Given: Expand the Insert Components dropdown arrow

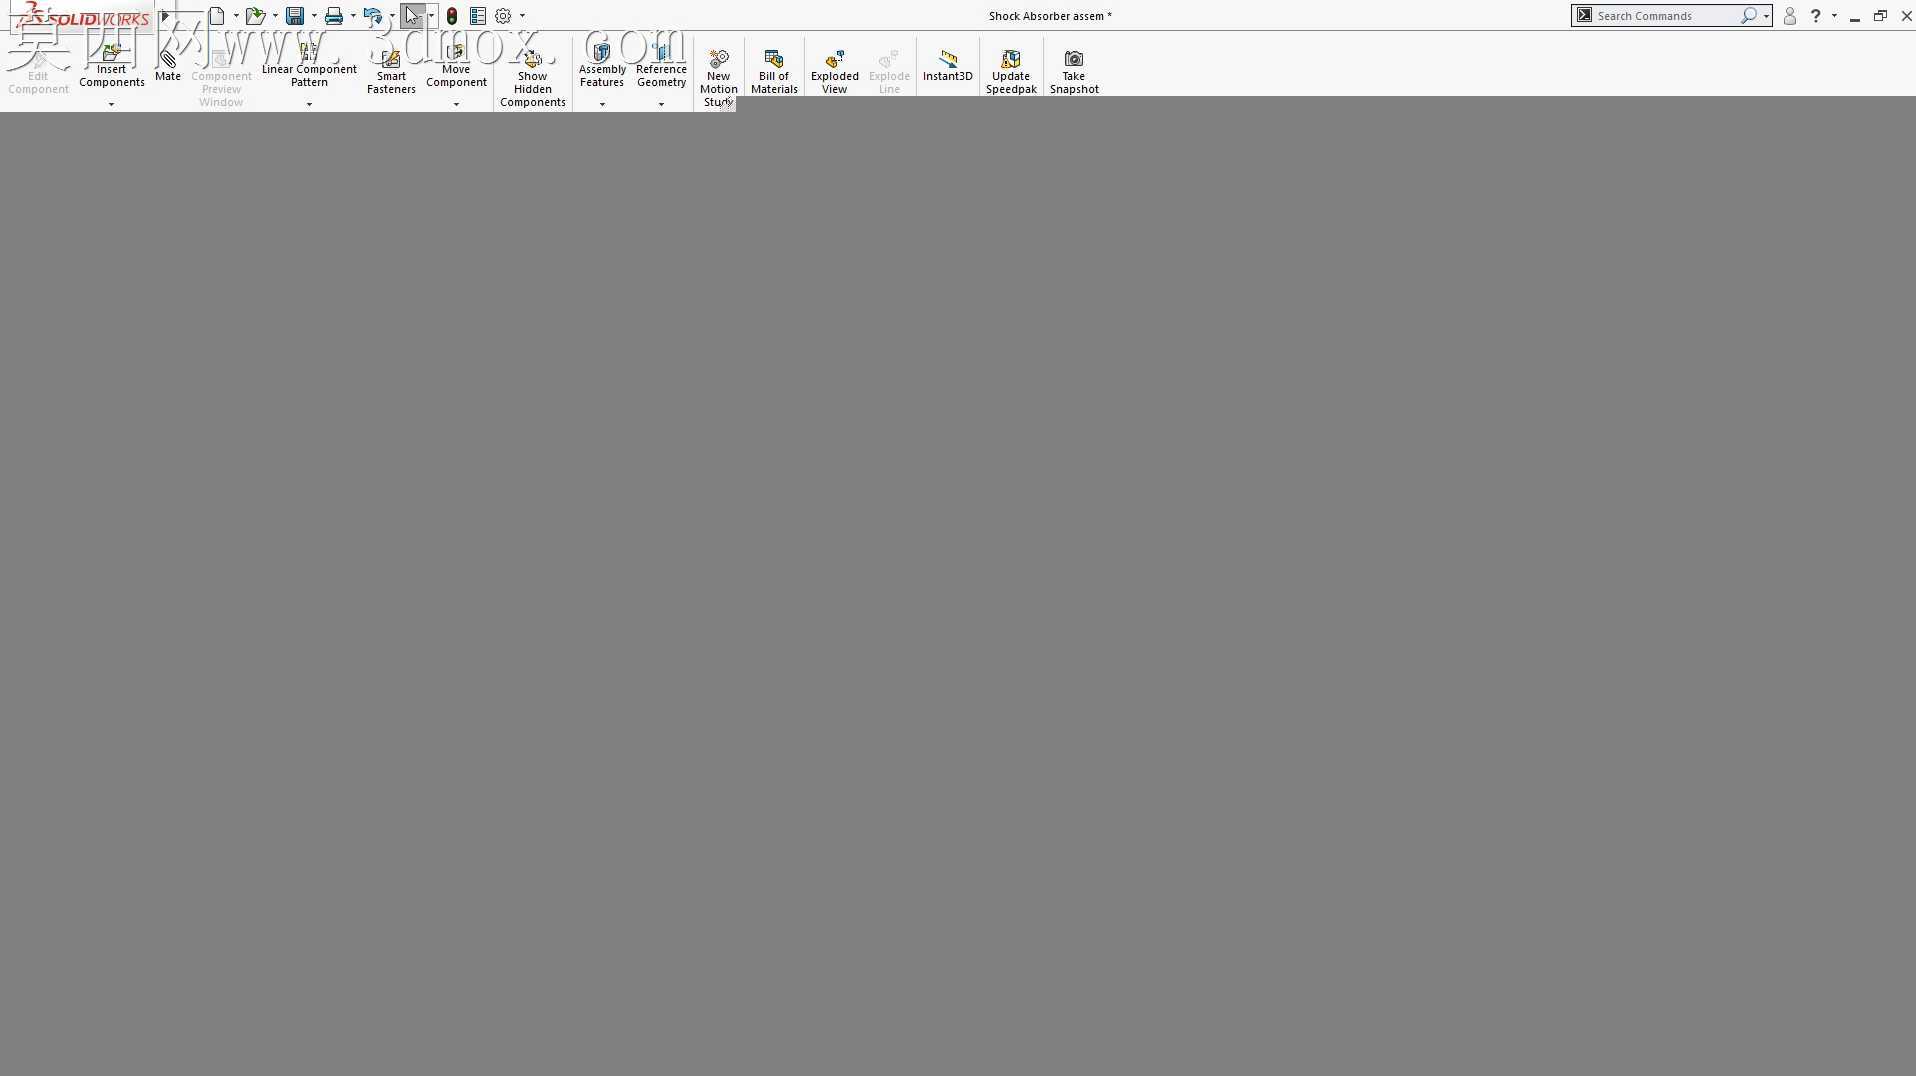Looking at the screenshot, I should [x=111, y=104].
